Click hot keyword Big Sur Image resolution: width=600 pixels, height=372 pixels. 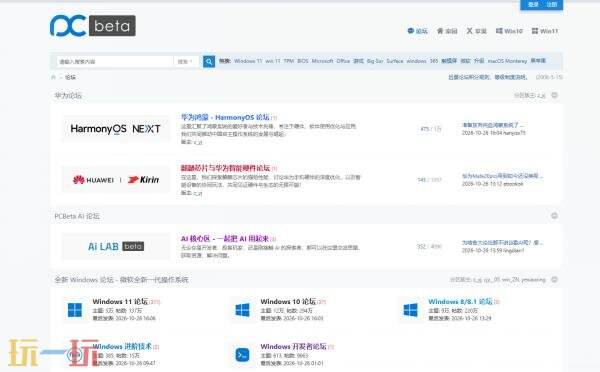pyautogui.click(x=375, y=61)
